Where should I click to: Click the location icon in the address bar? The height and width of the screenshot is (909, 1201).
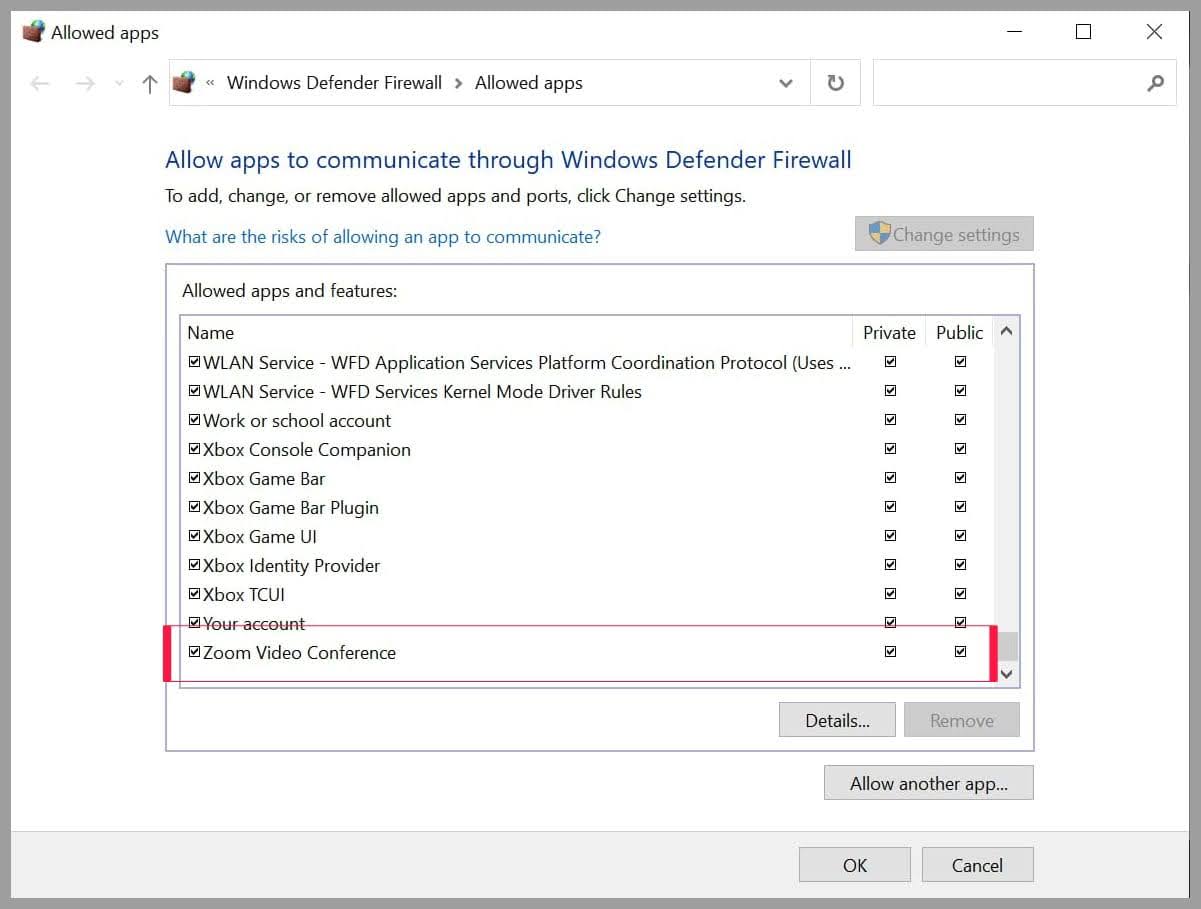tap(183, 83)
